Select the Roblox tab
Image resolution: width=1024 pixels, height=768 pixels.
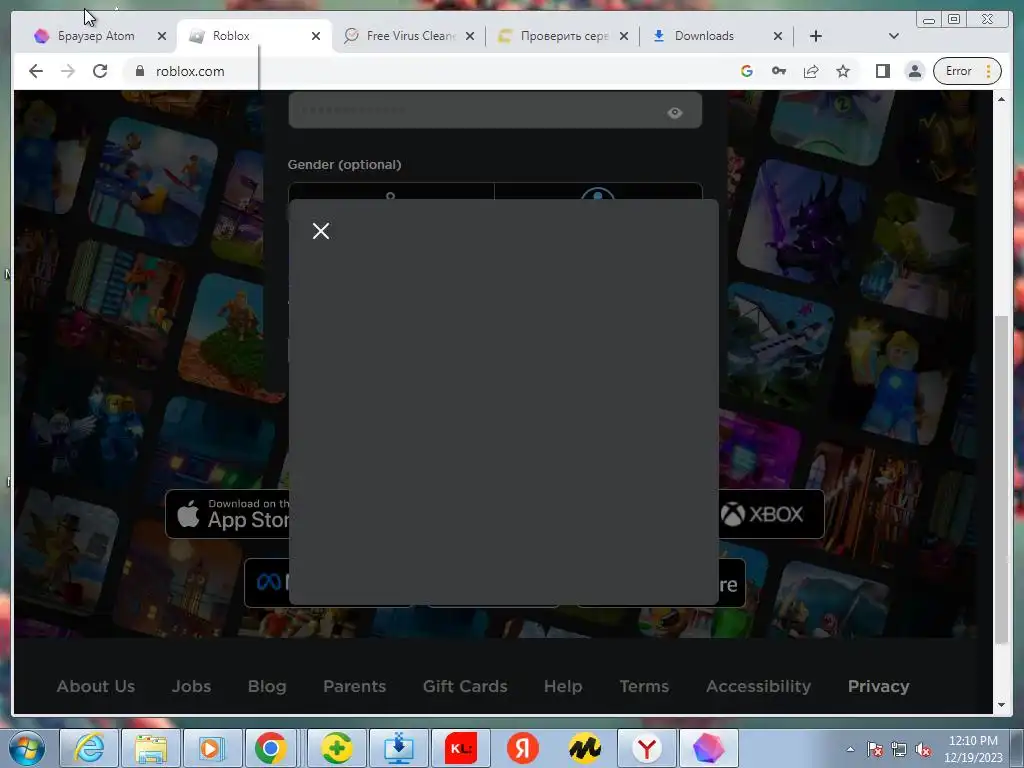[x=231, y=36]
